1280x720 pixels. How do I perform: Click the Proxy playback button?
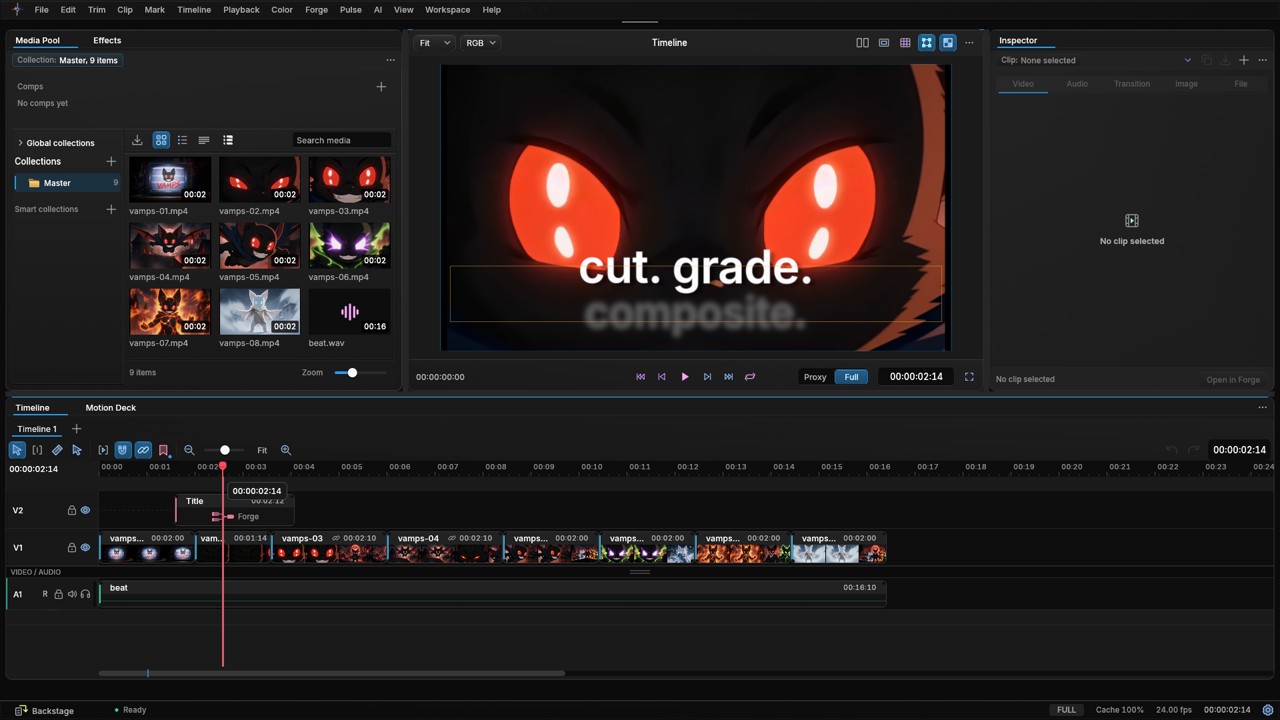pos(815,377)
